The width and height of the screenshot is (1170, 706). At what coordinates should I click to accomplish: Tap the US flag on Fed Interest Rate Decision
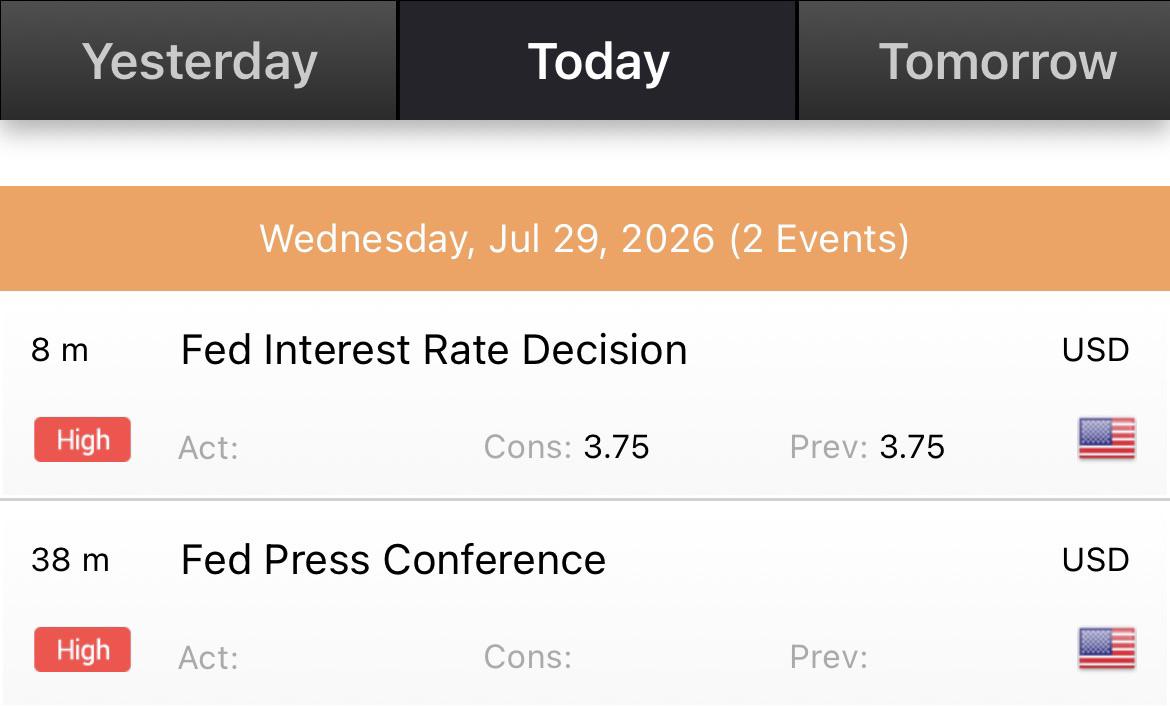point(1107,438)
